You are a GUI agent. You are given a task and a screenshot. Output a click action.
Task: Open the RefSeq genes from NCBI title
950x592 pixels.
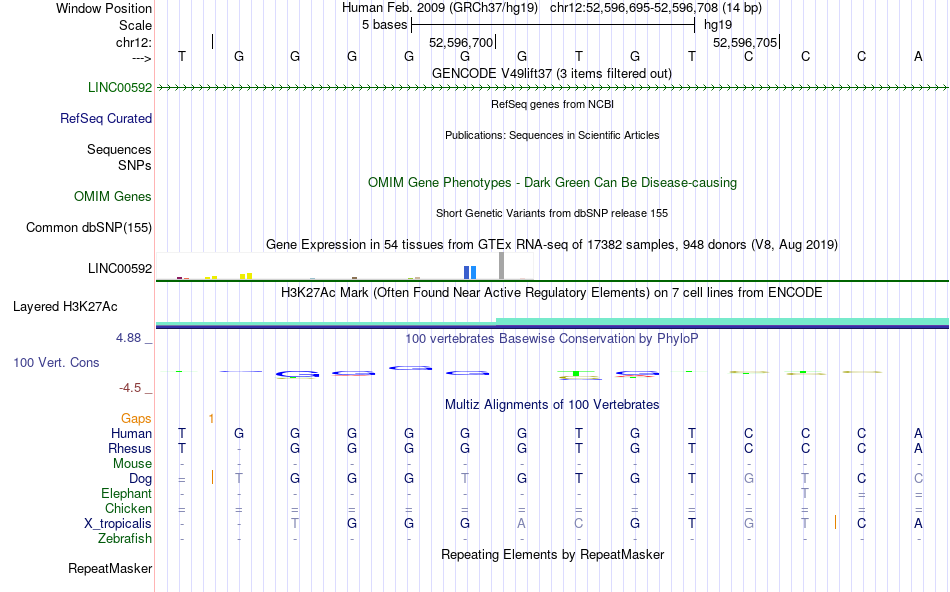pyautogui.click(x=552, y=104)
